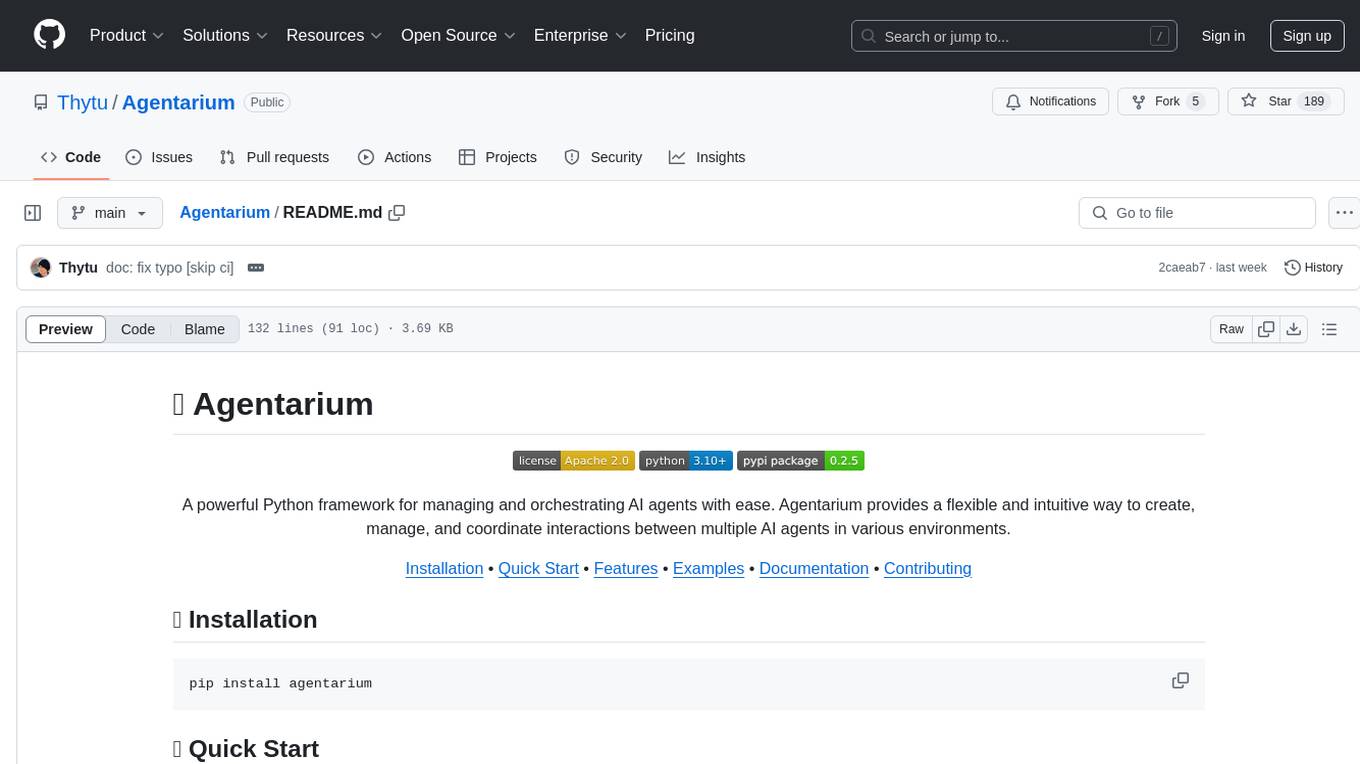Screen dimensions: 1360x764
Task: Switch to the Projects tab
Action: [498, 157]
